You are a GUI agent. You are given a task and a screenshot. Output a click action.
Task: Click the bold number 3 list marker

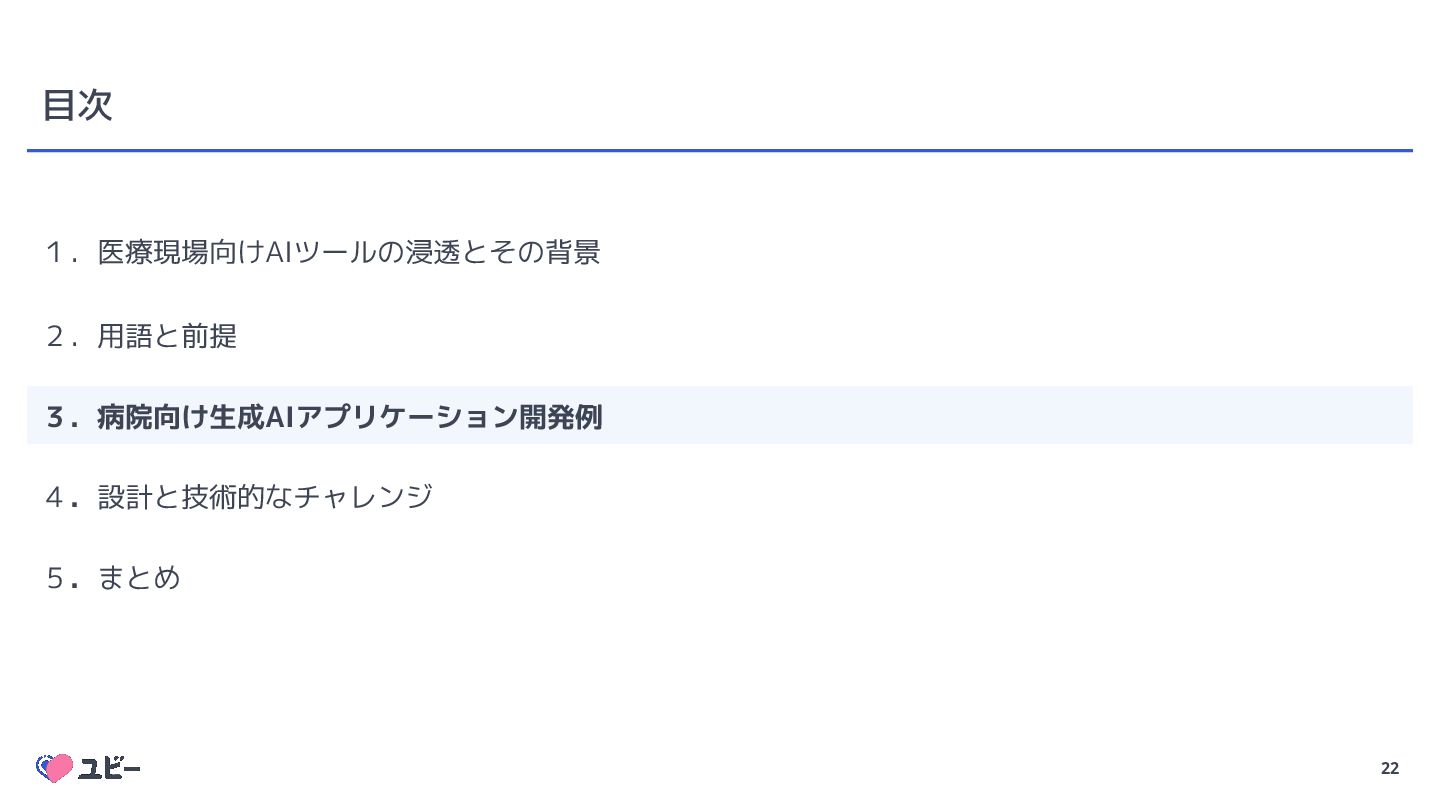55,416
